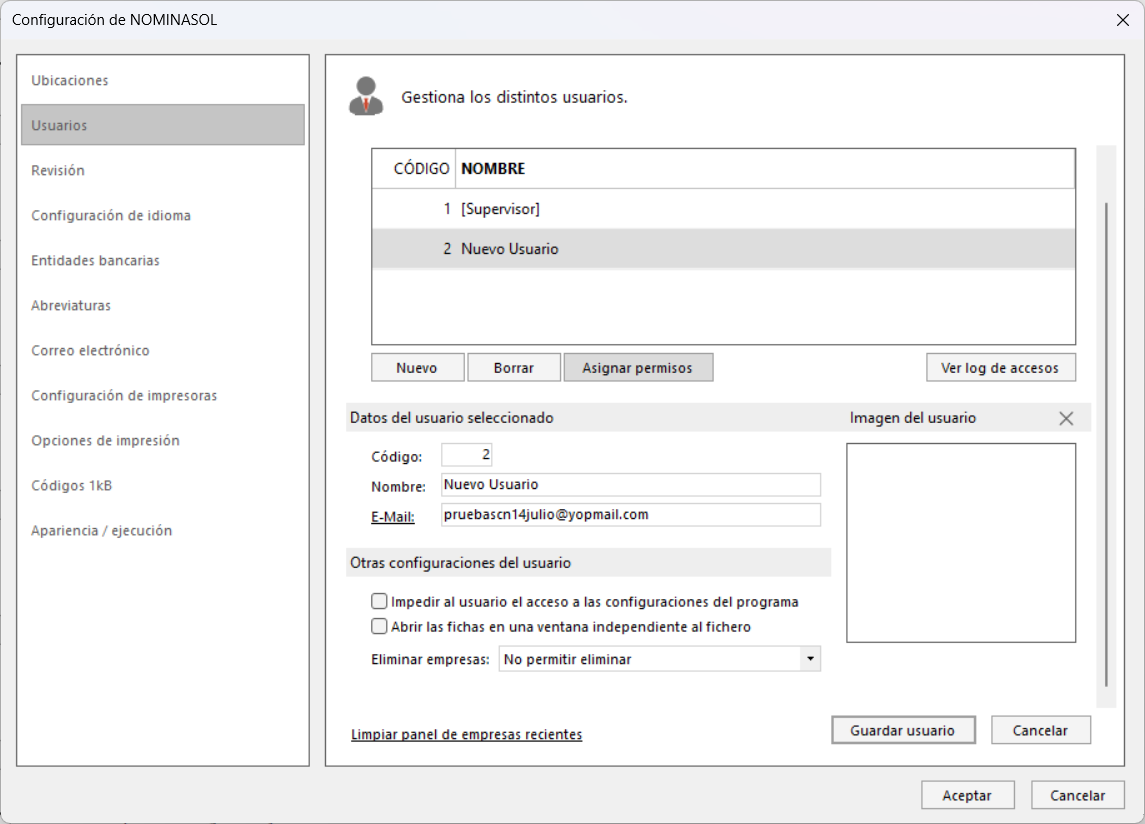Viewport: 1145px width, 824px height.
Task: Click the Nombre input field
Action: click(631, 484)
